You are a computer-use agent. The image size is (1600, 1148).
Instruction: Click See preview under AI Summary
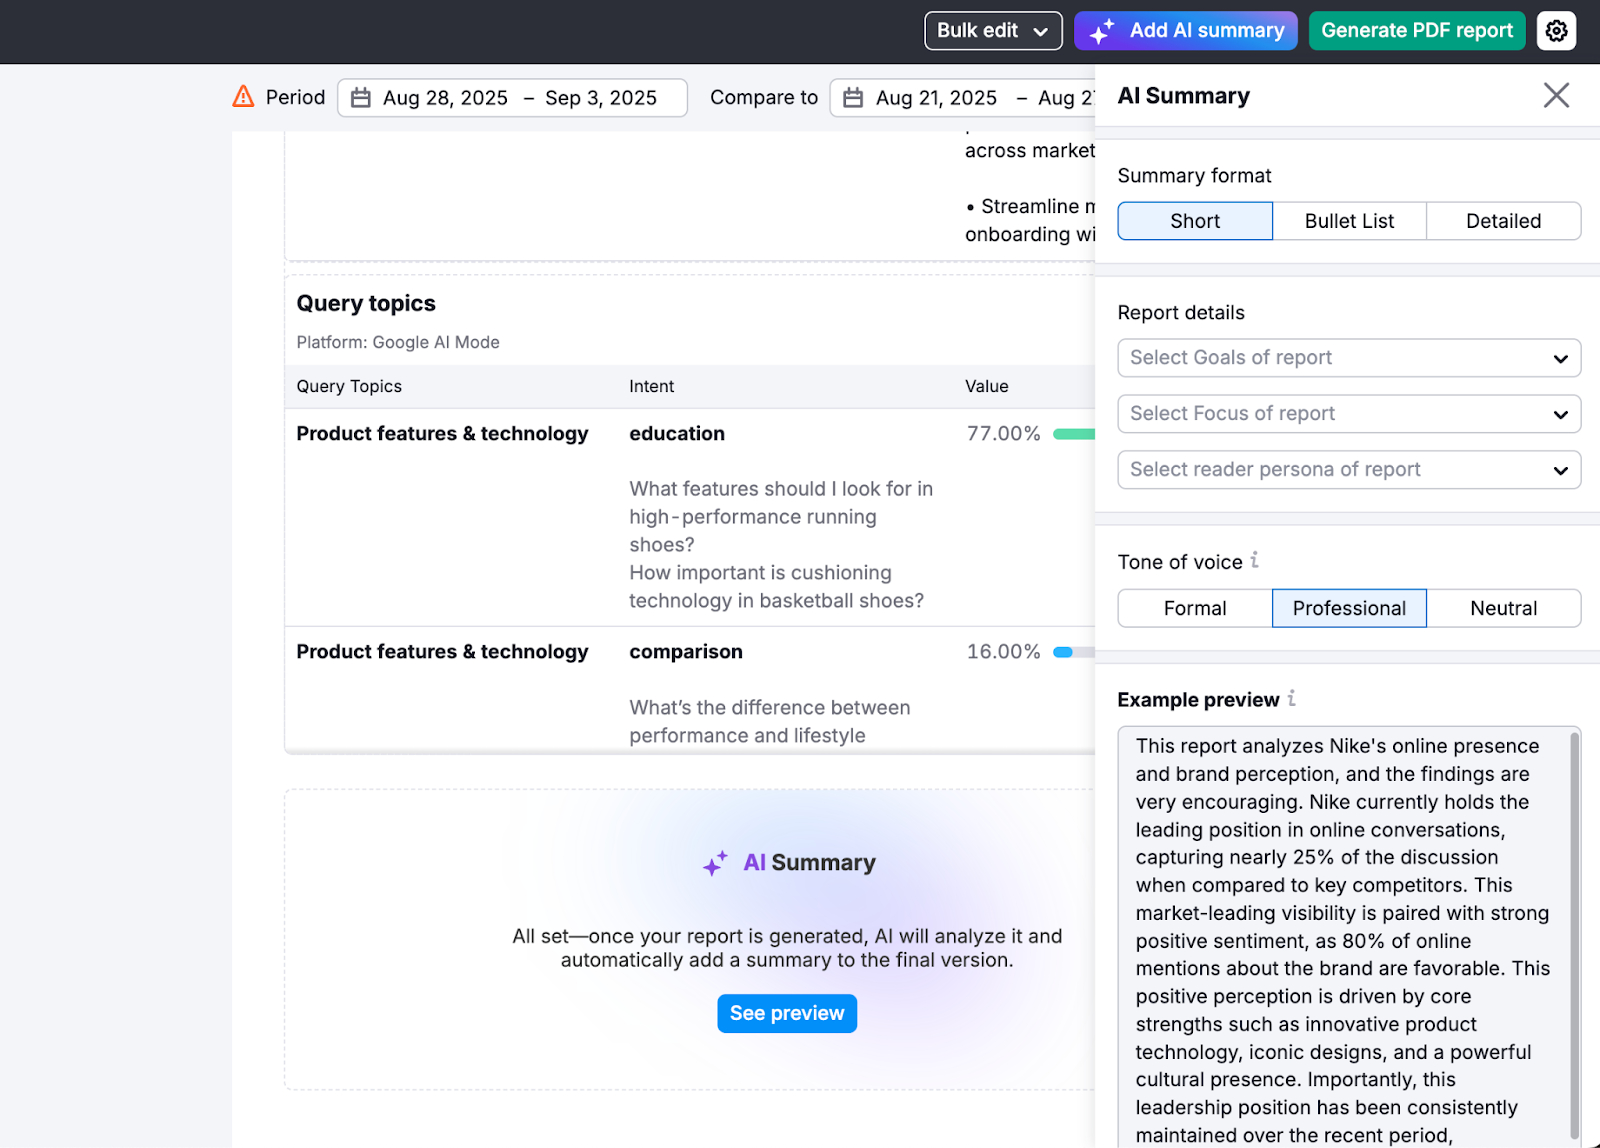click(x=787, y=1013)
